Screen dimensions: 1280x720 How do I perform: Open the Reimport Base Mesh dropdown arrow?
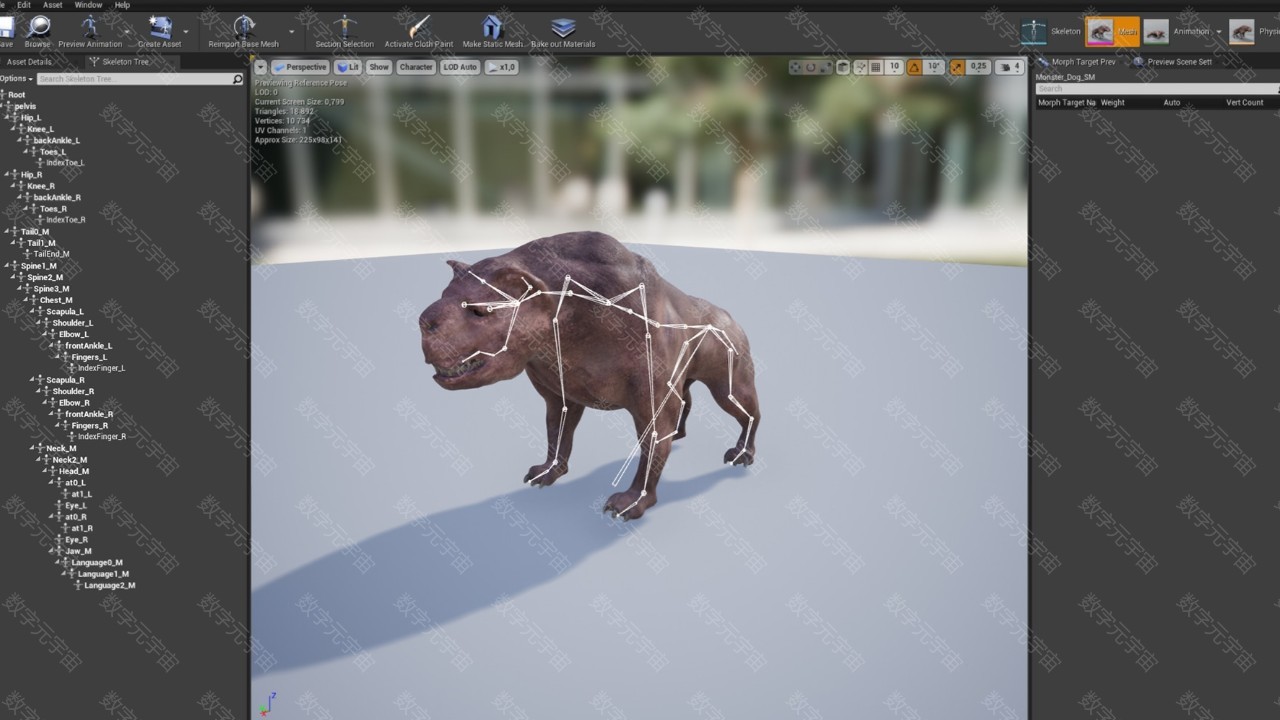pos(291,32)
